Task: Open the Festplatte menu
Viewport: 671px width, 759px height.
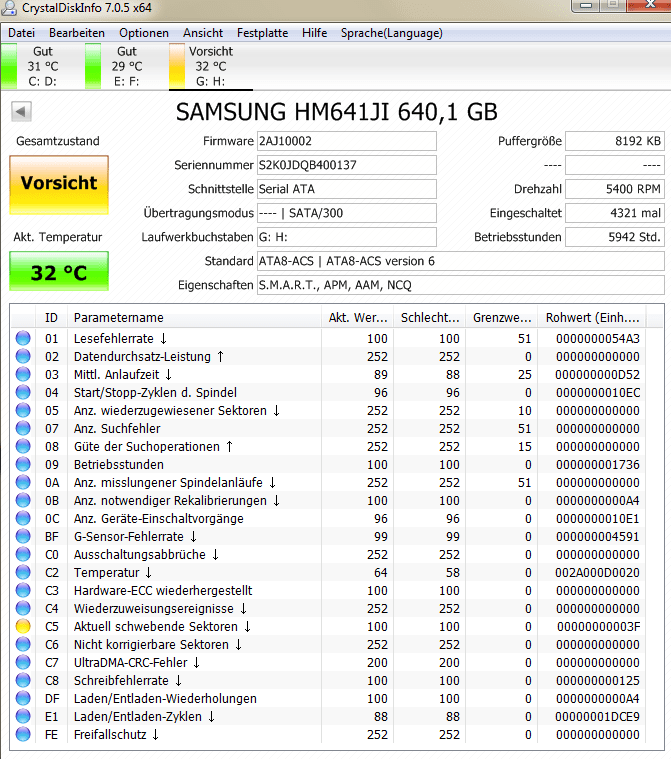Action: (x=262, y=33)
